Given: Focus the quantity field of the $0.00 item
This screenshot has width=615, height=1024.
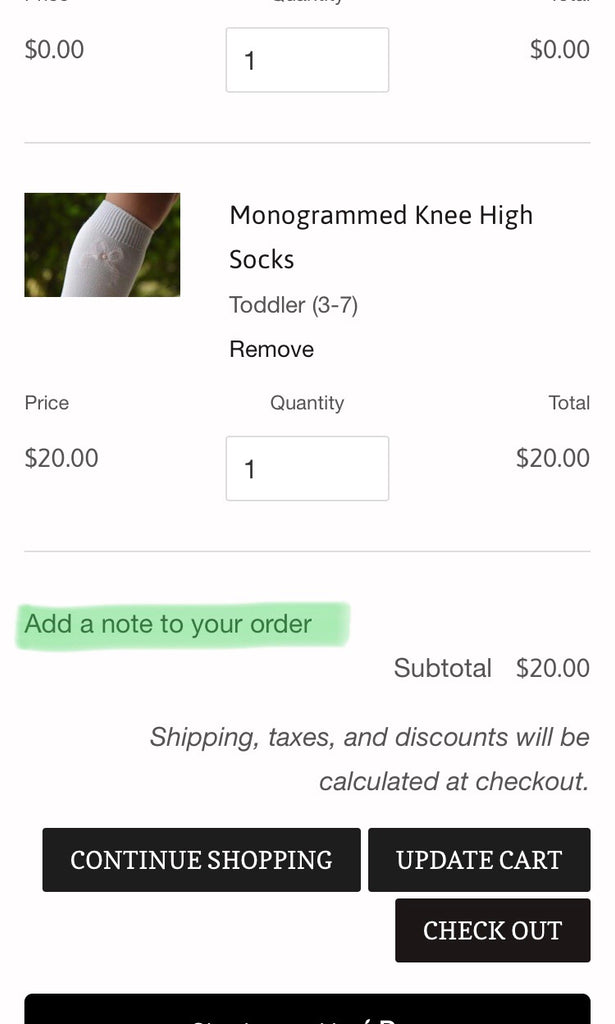Looking at the screenshot, I should [x=307, y=60].
